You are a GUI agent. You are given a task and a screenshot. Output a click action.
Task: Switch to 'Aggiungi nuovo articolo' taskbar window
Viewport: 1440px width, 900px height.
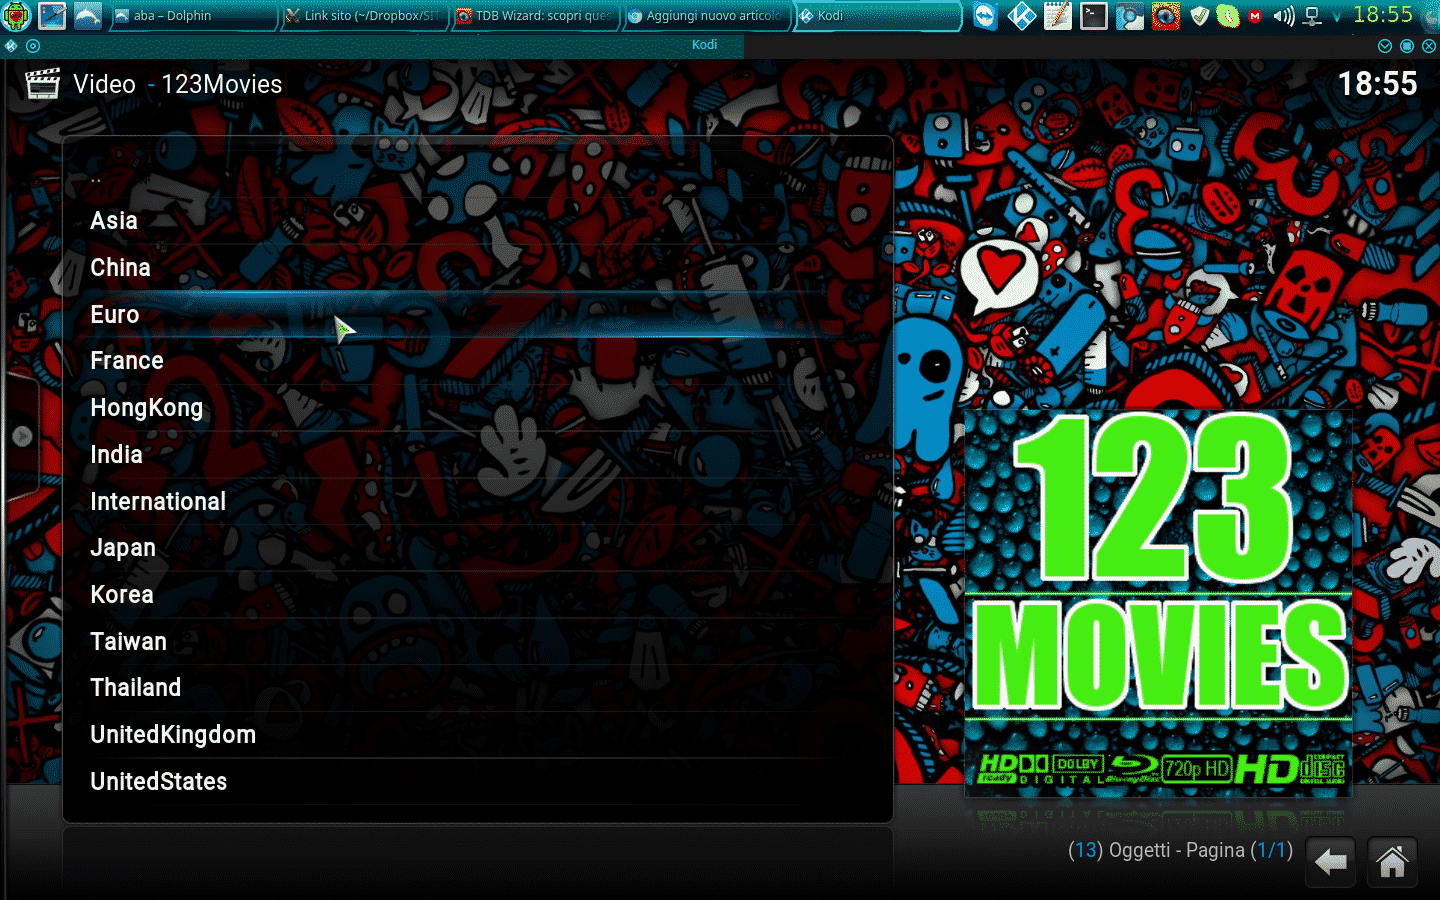(706, 16)
